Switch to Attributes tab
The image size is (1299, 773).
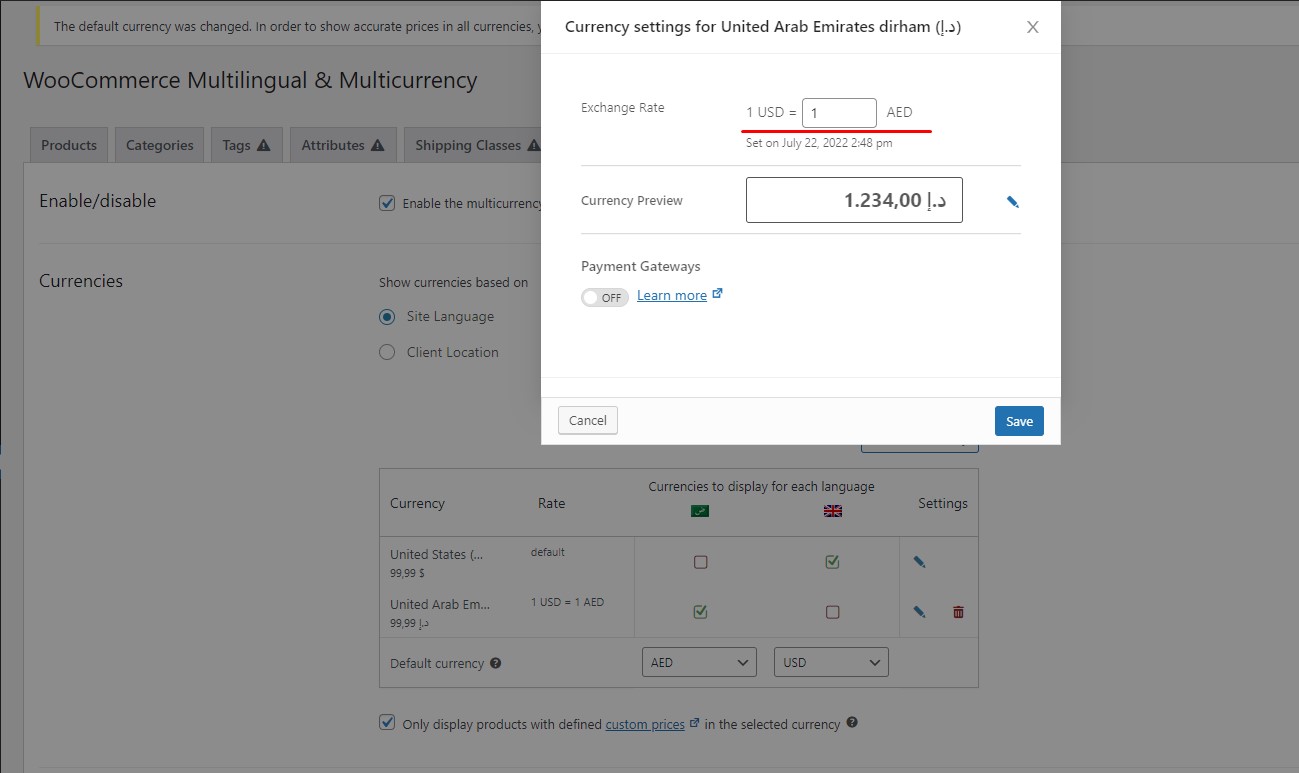pyautogui.click(x=343, y=145)
